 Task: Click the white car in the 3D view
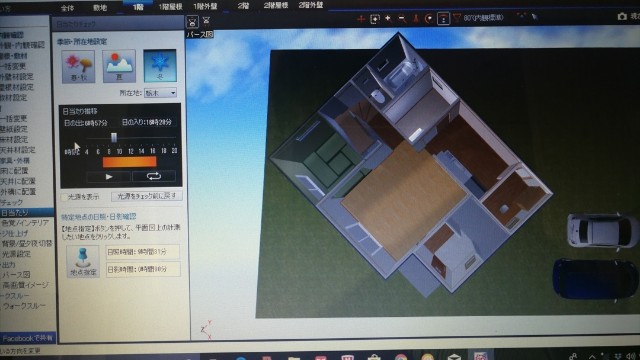click(x=602, y=230)
